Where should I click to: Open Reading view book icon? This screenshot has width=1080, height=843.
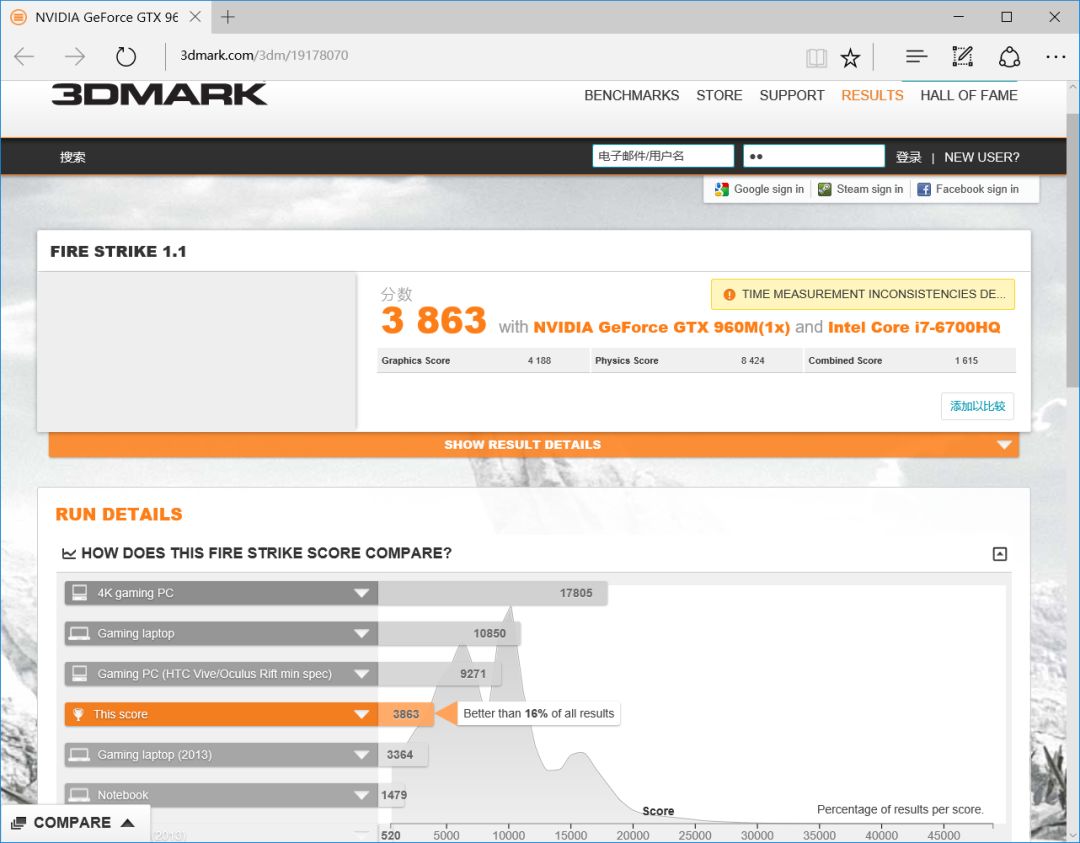tap(816, 58)
